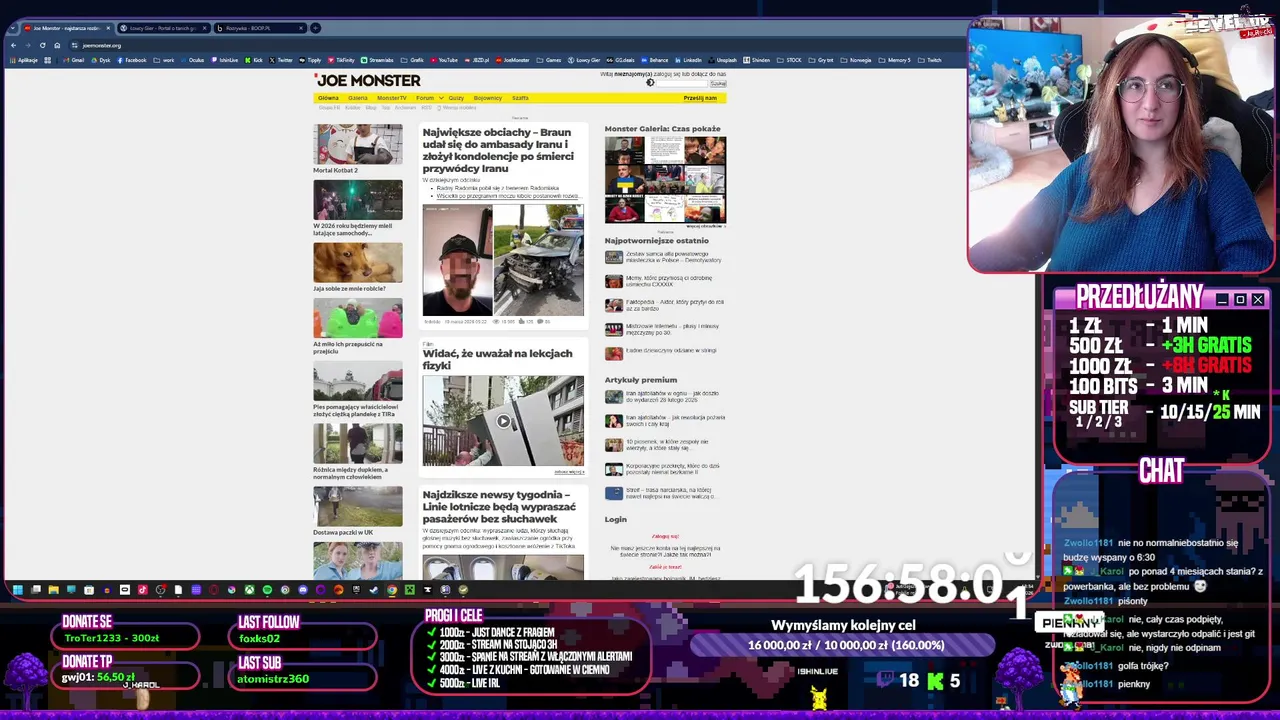Screen dimensions: 1280x720
Task: Open the Iran ajatollahów w ogniu premium article
Action: point(665,396)
